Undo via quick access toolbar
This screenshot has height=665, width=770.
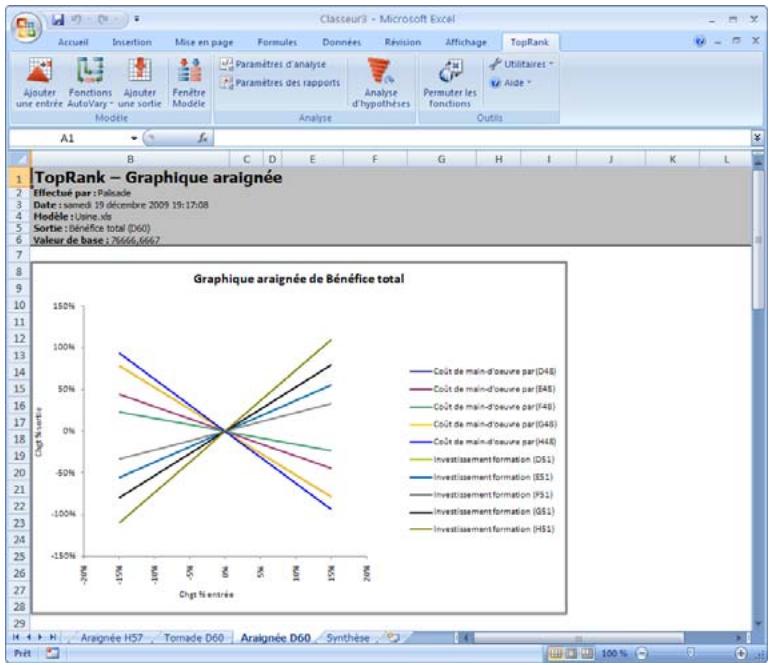[x=77, y=20]
